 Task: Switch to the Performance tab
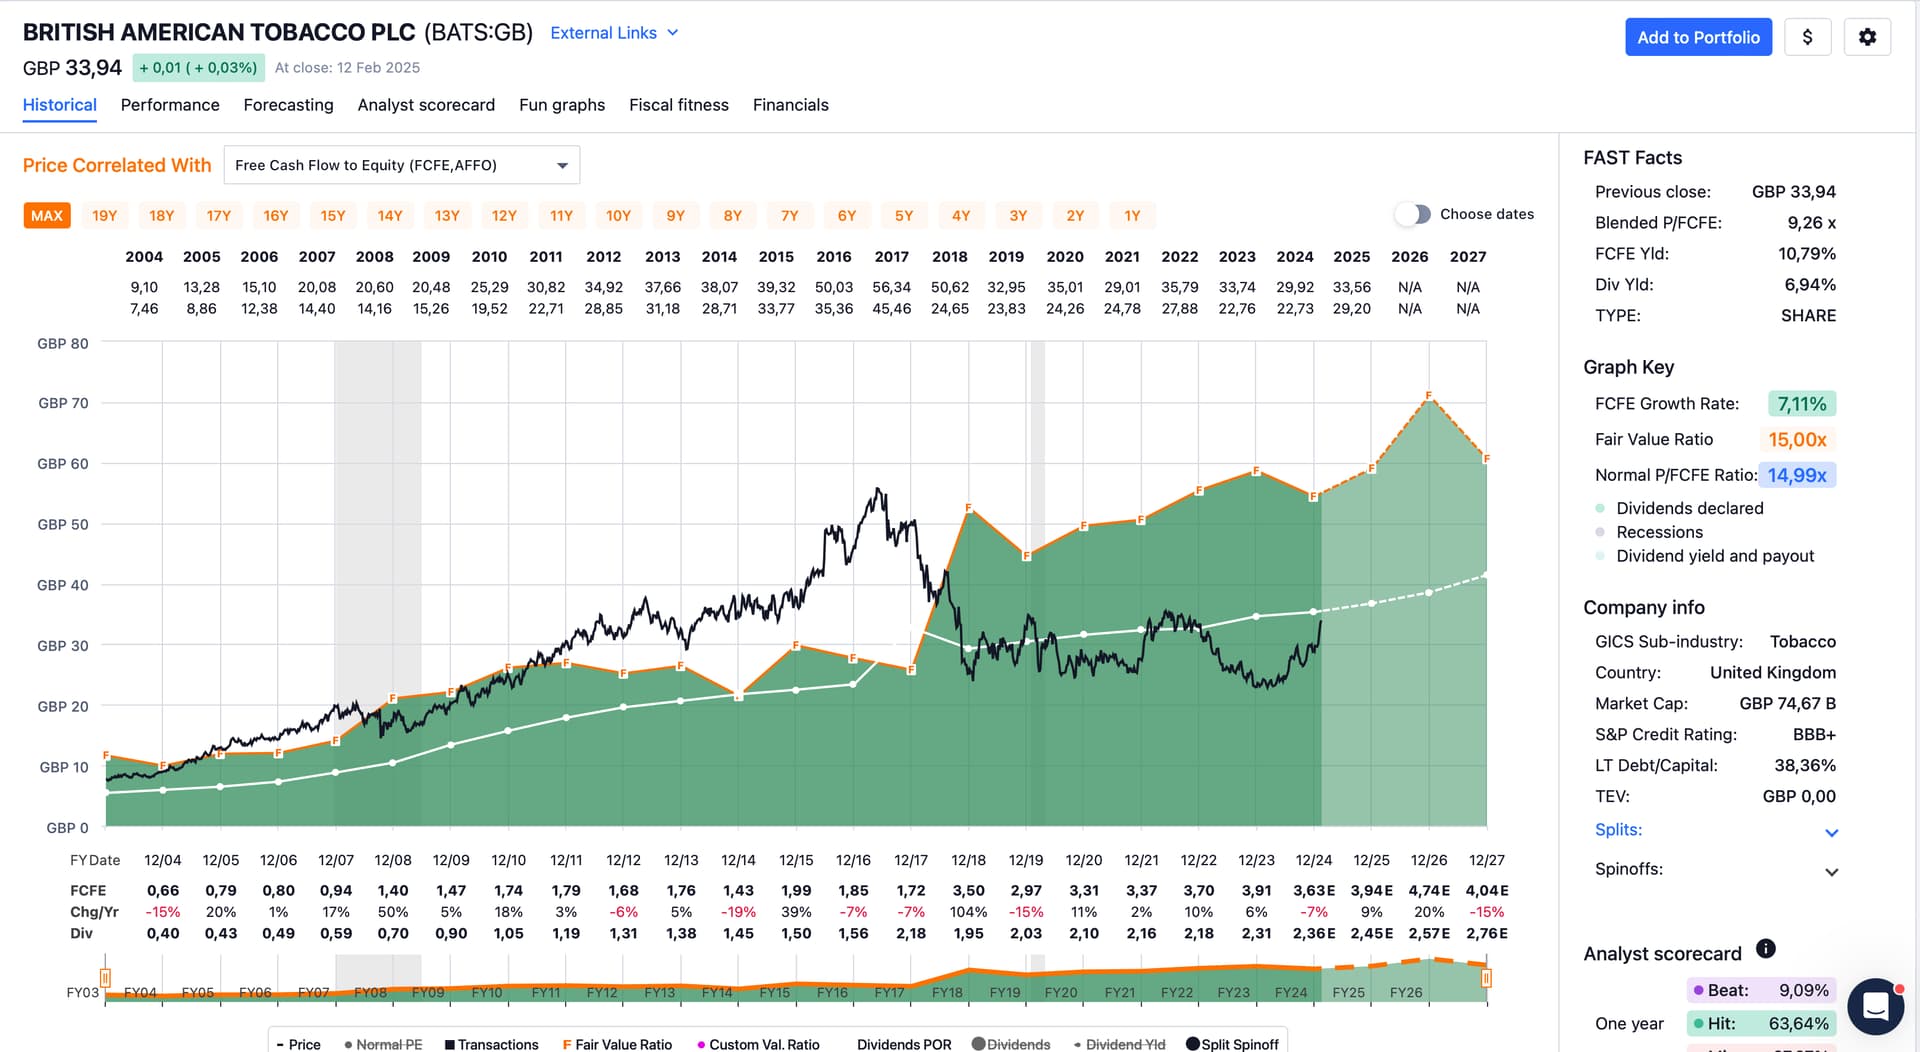coord(170,105)
